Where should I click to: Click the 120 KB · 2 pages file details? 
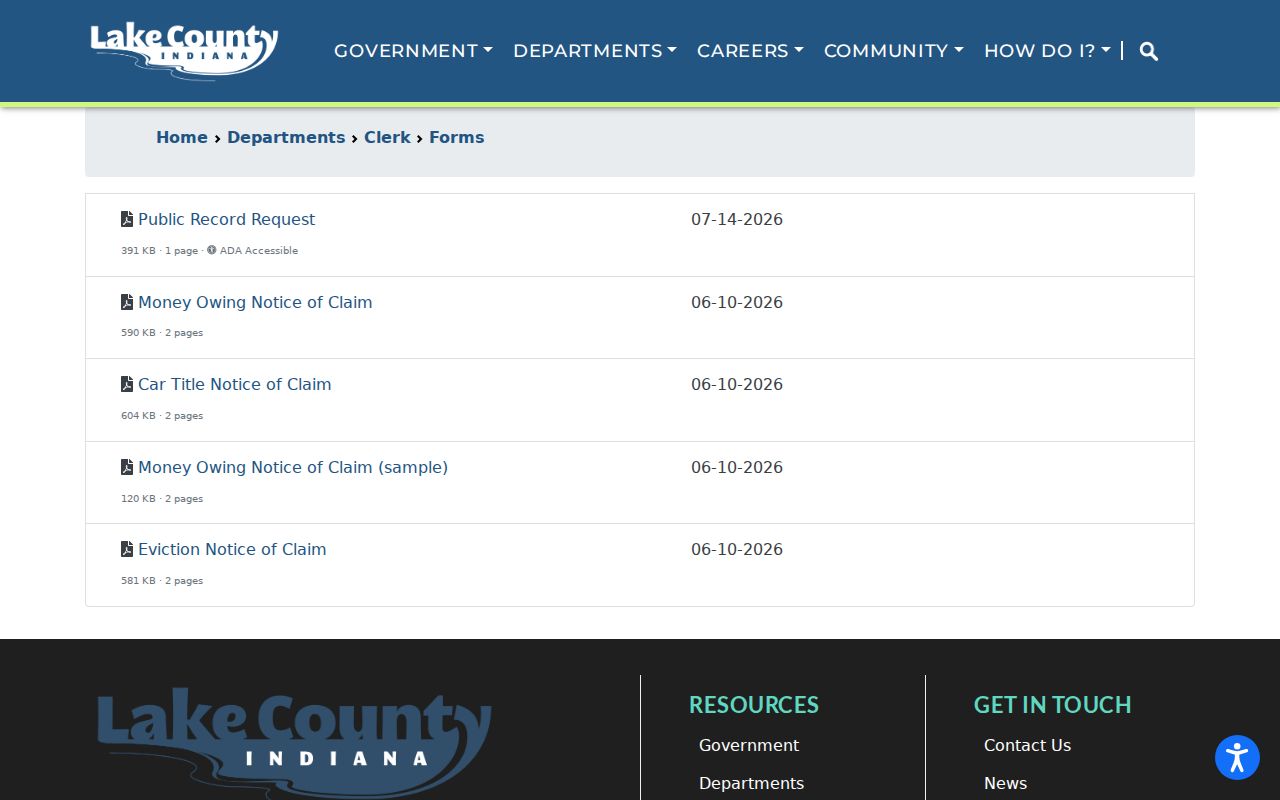click(x=162, y=498)
